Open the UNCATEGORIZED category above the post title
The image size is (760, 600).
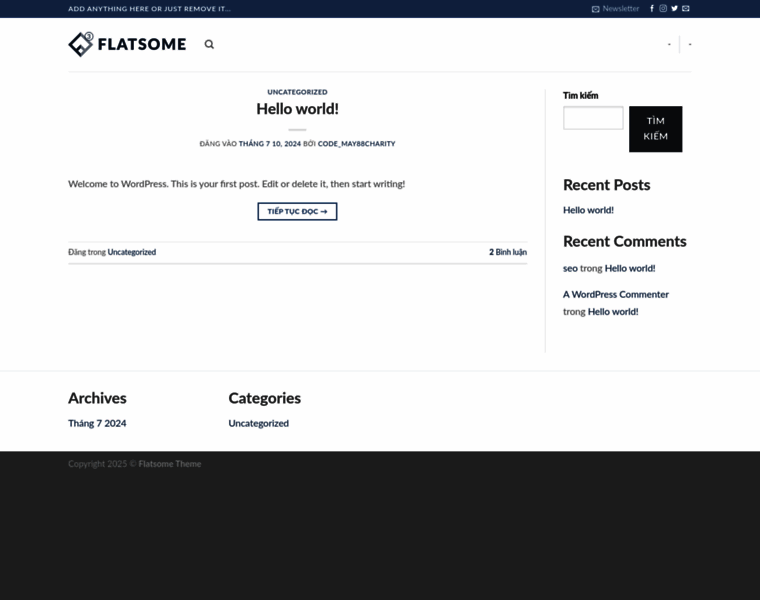click(x=297, y=92)
